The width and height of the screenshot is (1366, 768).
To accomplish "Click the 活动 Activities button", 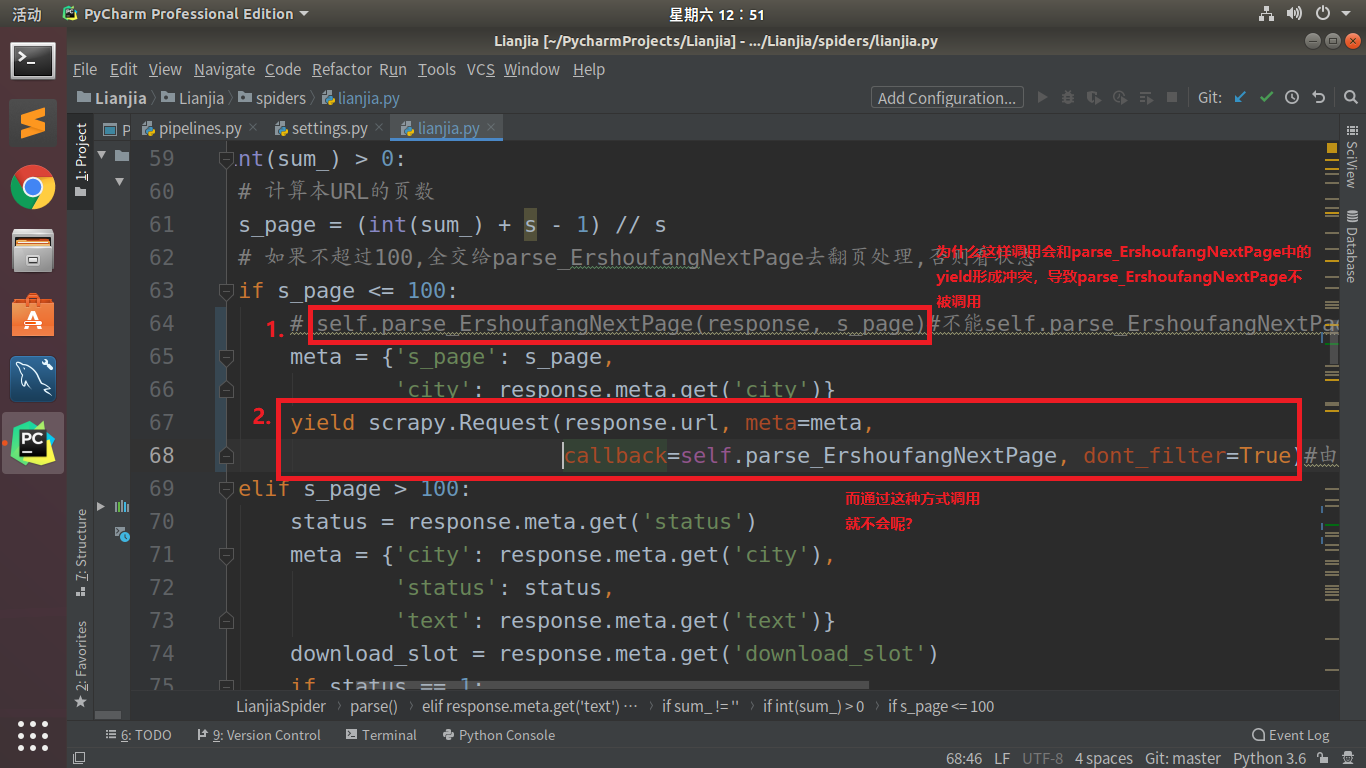I will click(27, 14).
